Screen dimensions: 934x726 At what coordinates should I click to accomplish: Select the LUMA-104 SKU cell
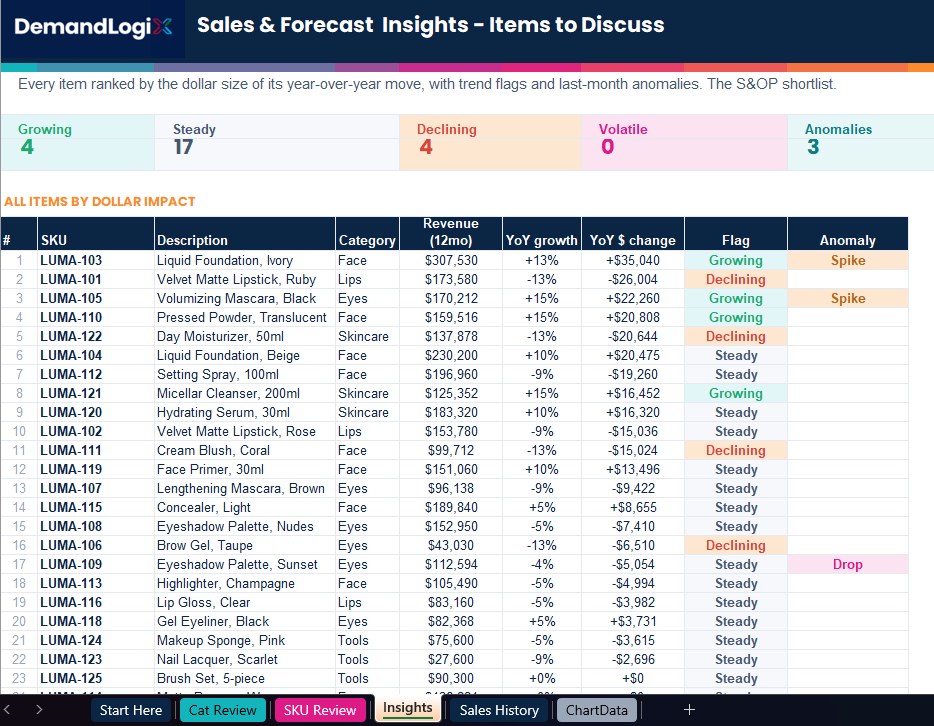pyautogui.click(x=95, y=356)
